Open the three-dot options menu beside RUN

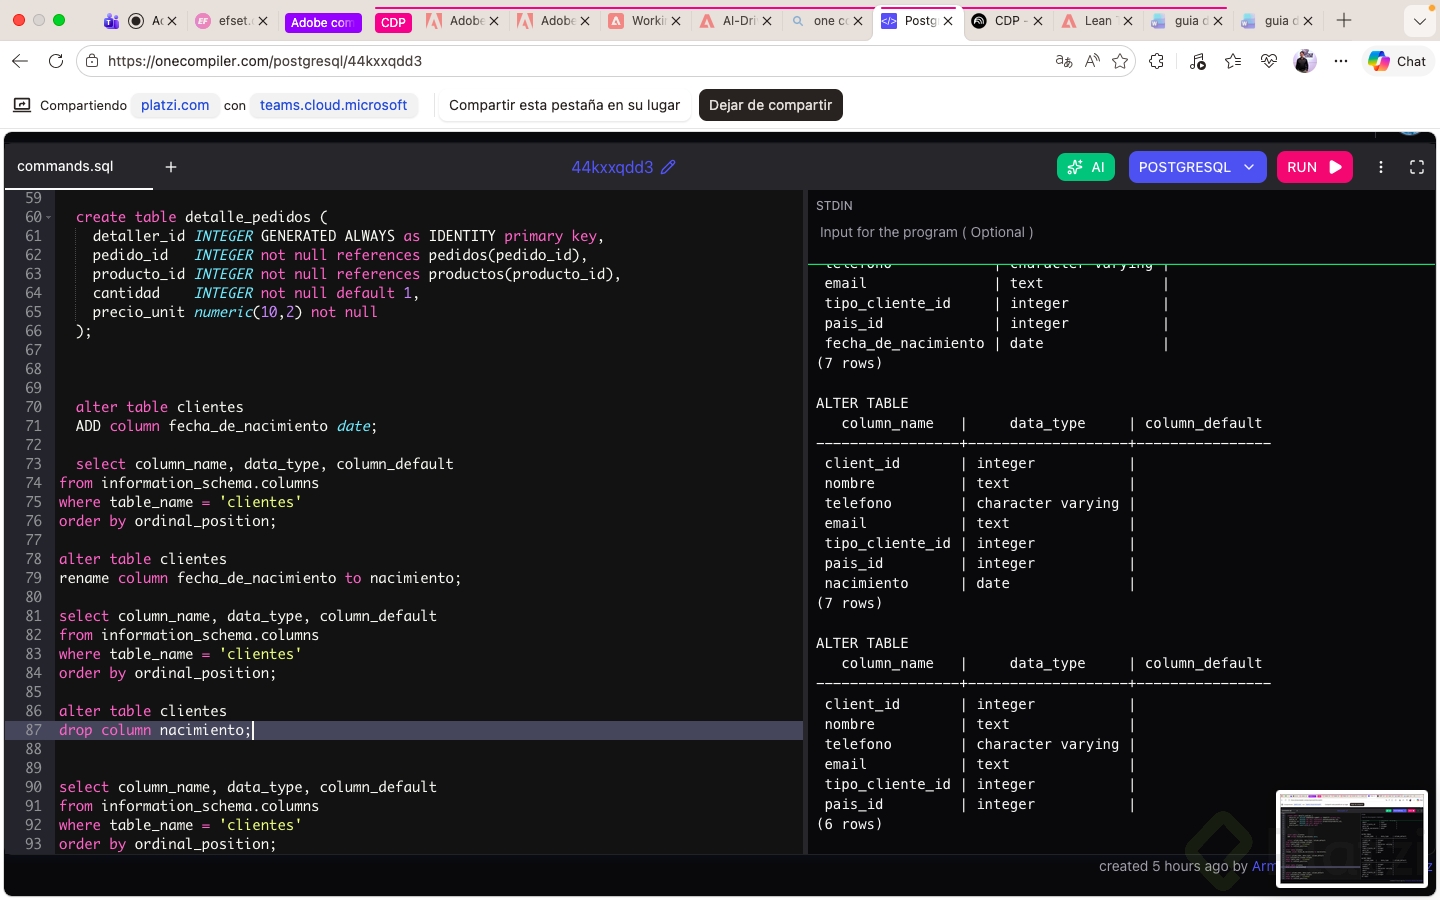tap(1381, 167)
